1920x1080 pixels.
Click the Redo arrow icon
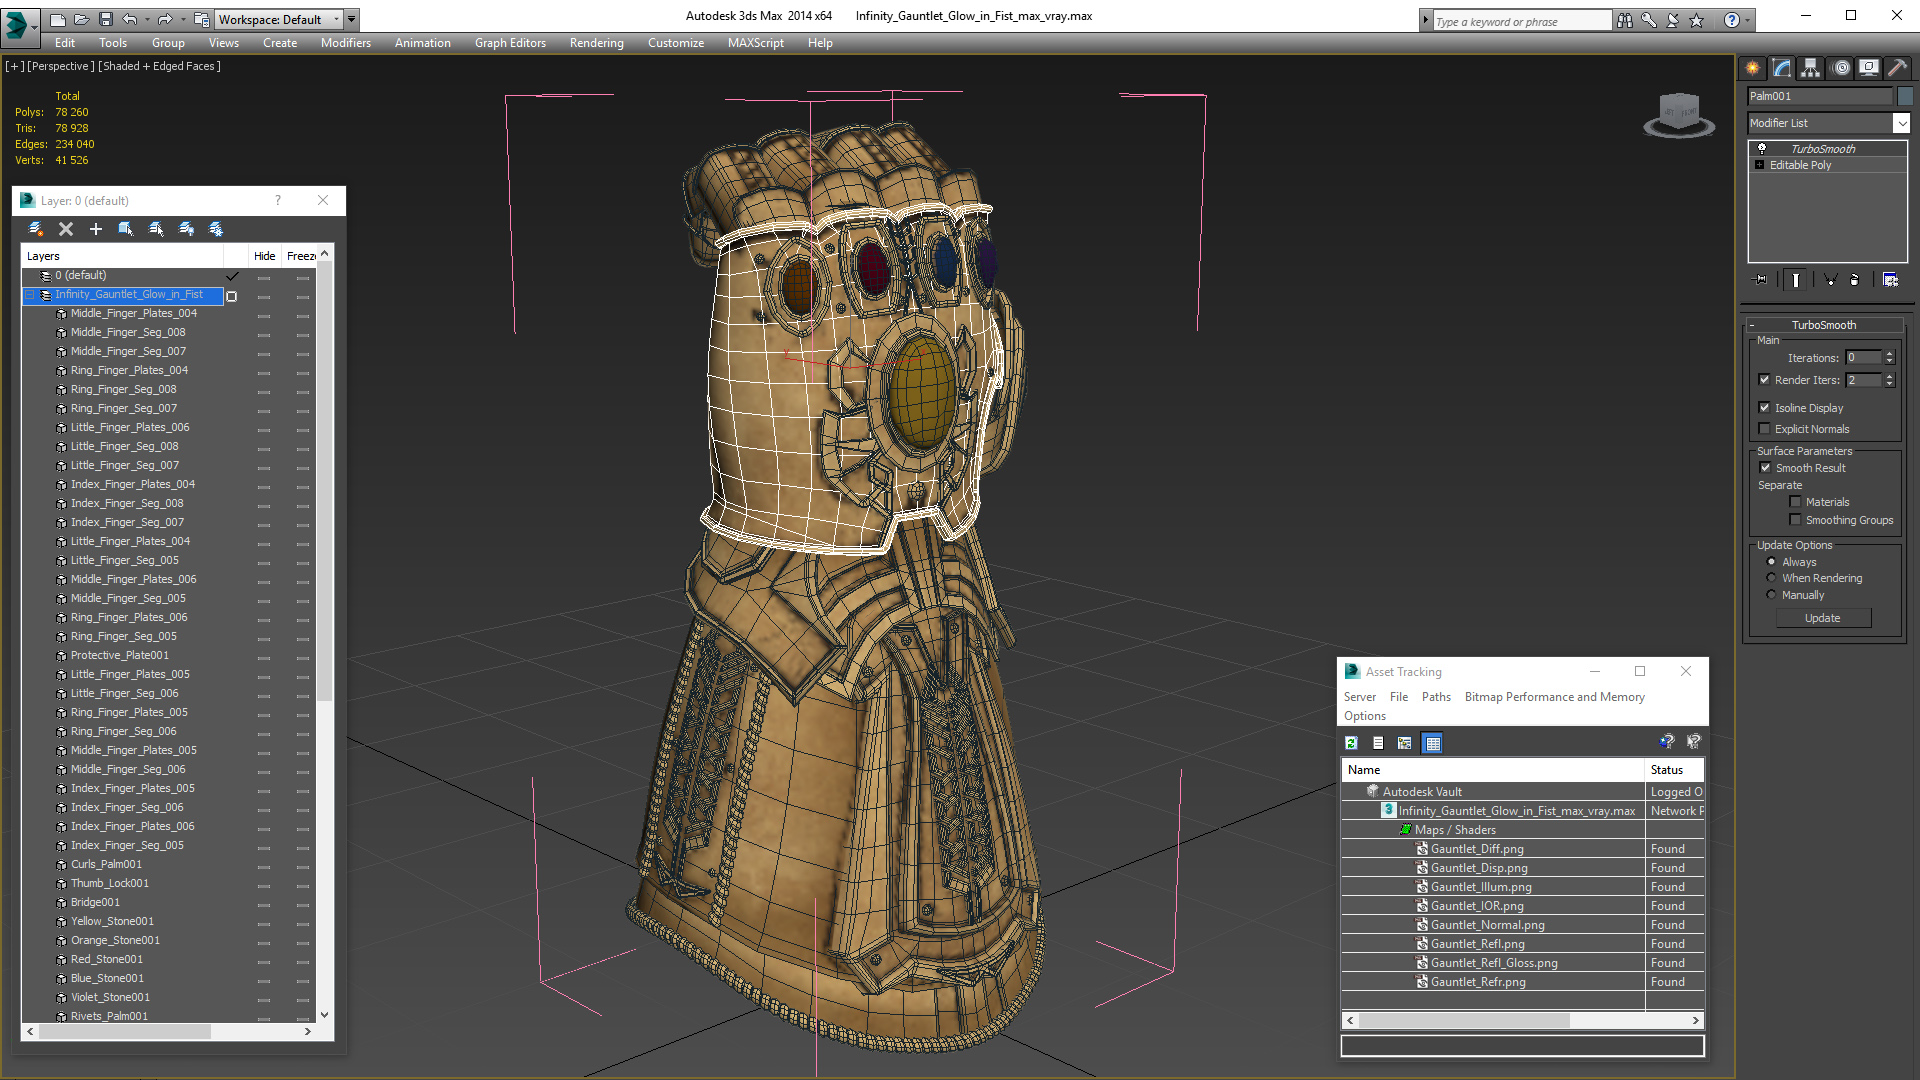(x=164, y=20)
